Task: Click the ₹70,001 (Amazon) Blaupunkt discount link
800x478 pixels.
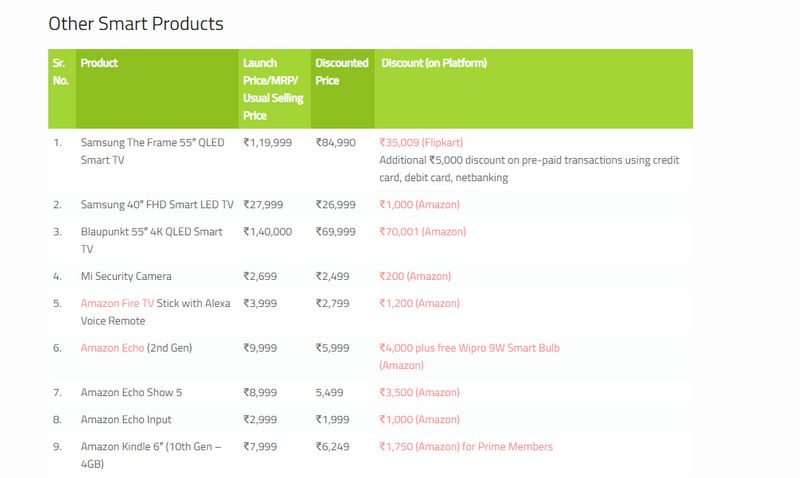Action: (x=422, y=232)
